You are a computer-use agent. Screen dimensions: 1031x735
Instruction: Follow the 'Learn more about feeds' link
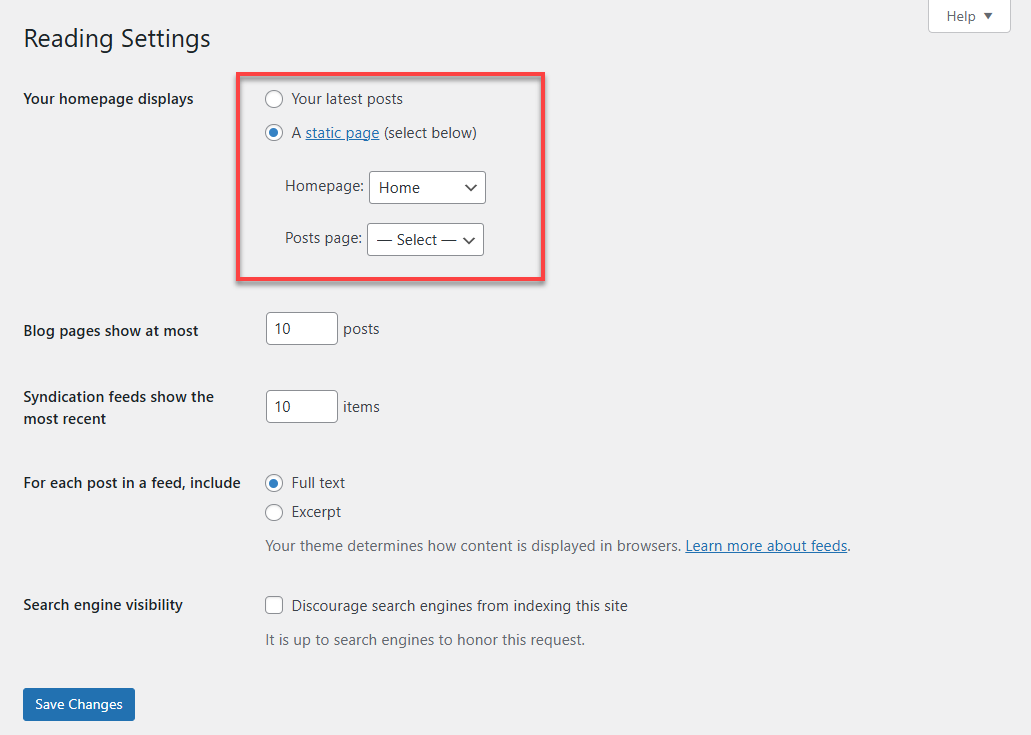[x=766, y=546]
